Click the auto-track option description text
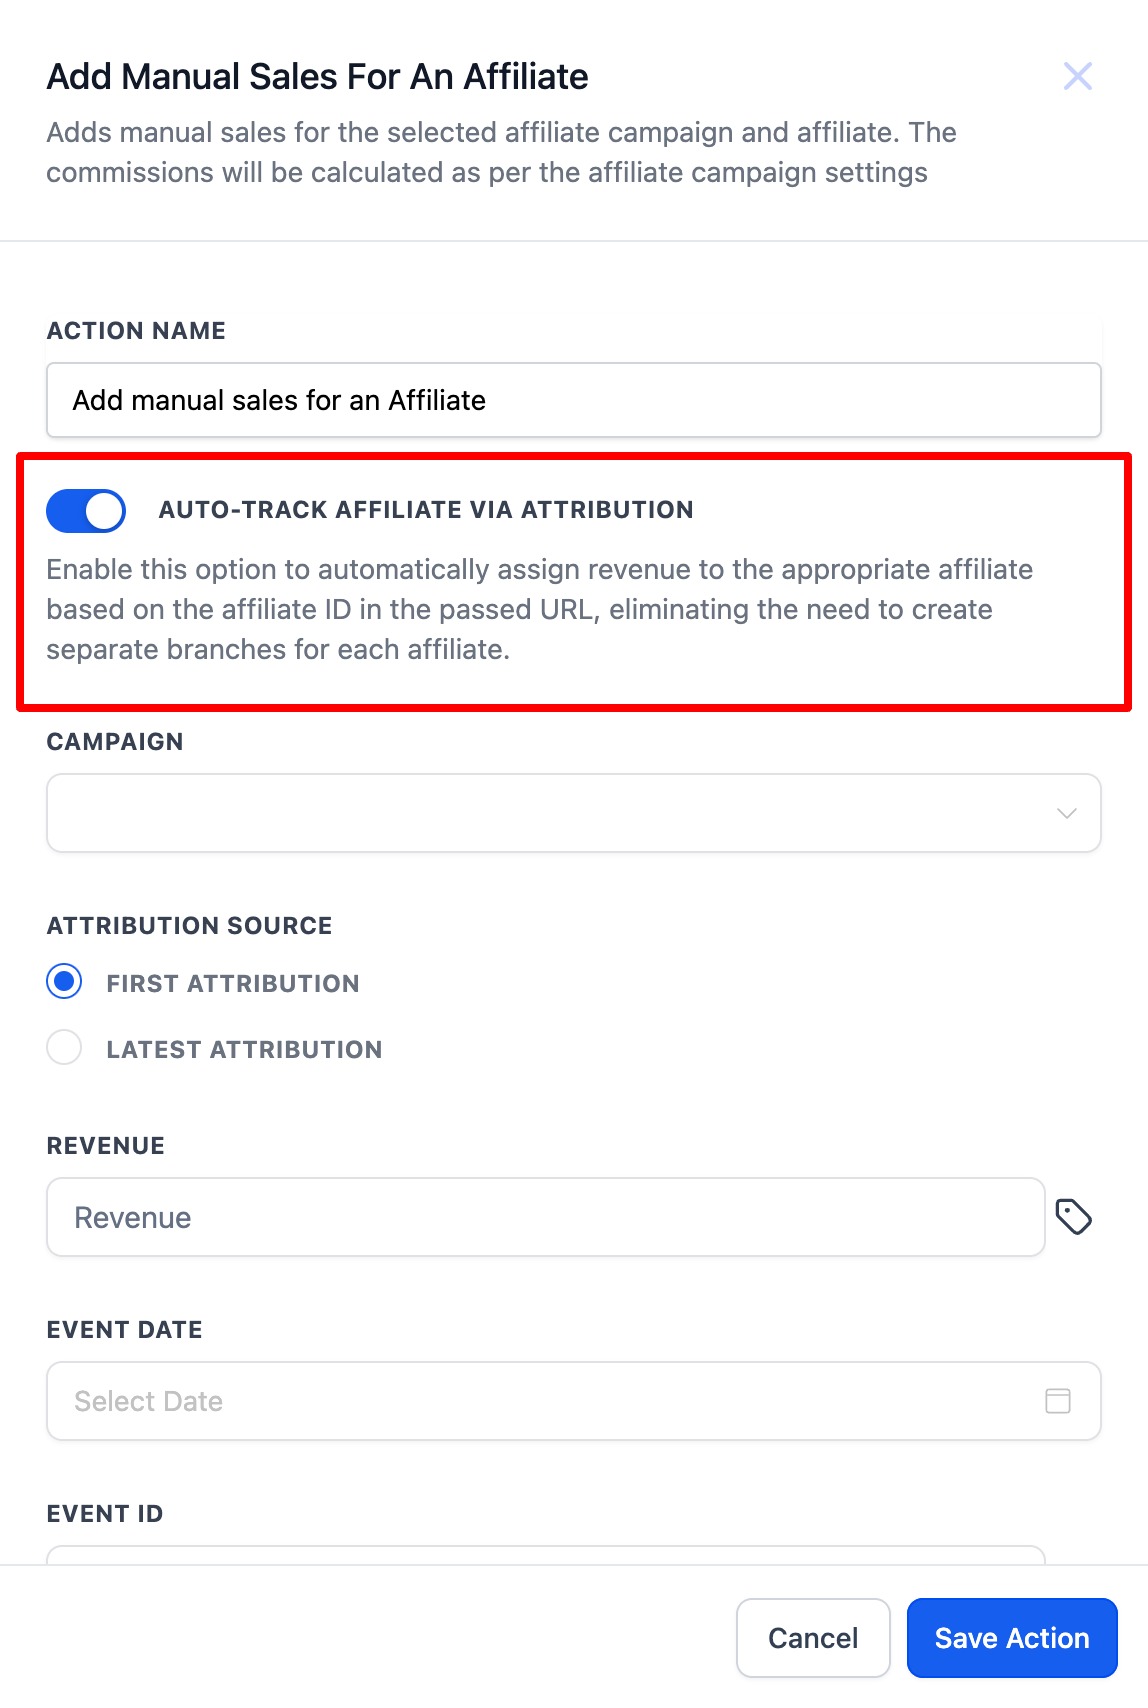 (x=540, y=609)
